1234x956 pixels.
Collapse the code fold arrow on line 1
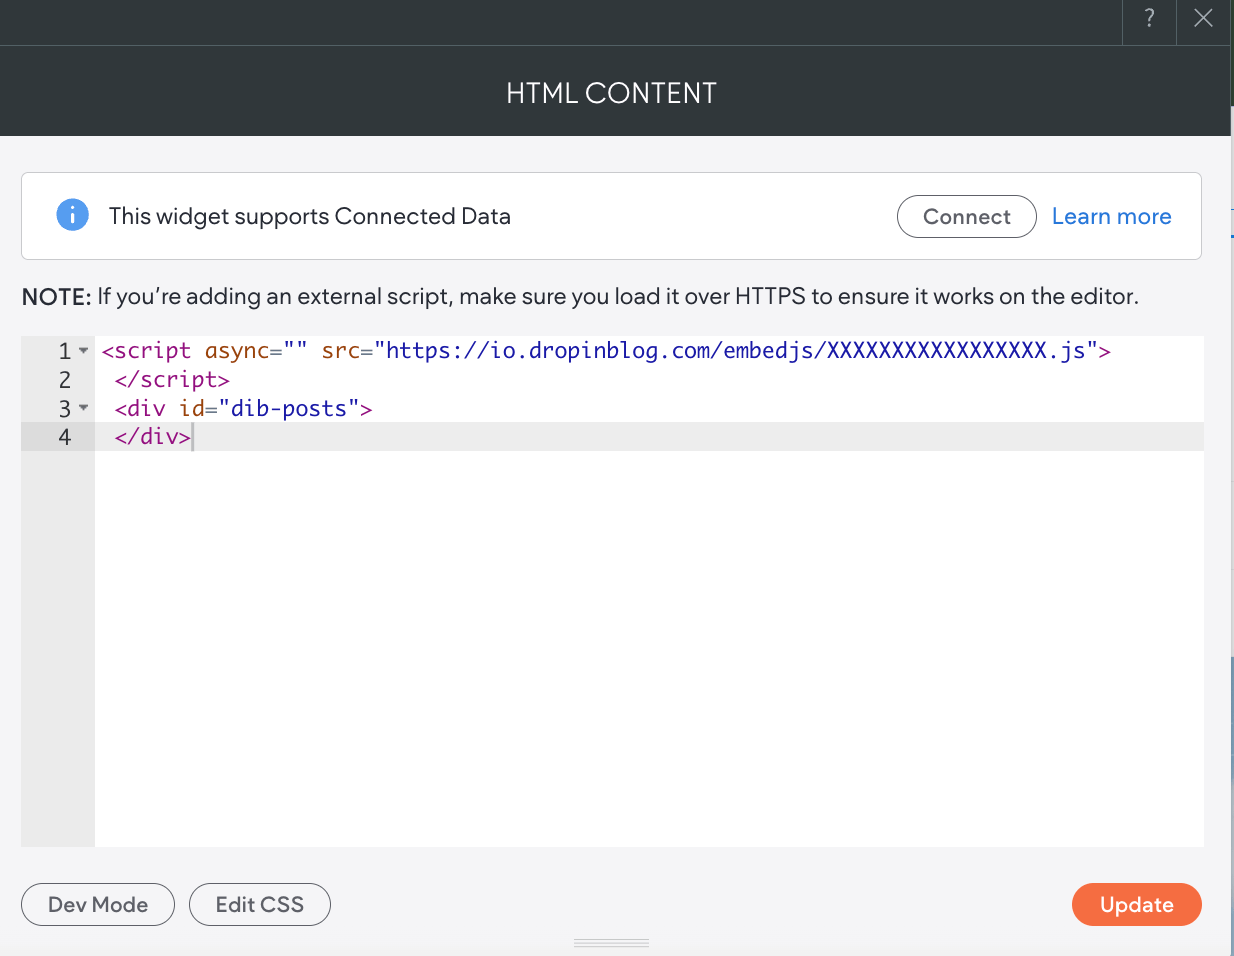tap(82, 351)
